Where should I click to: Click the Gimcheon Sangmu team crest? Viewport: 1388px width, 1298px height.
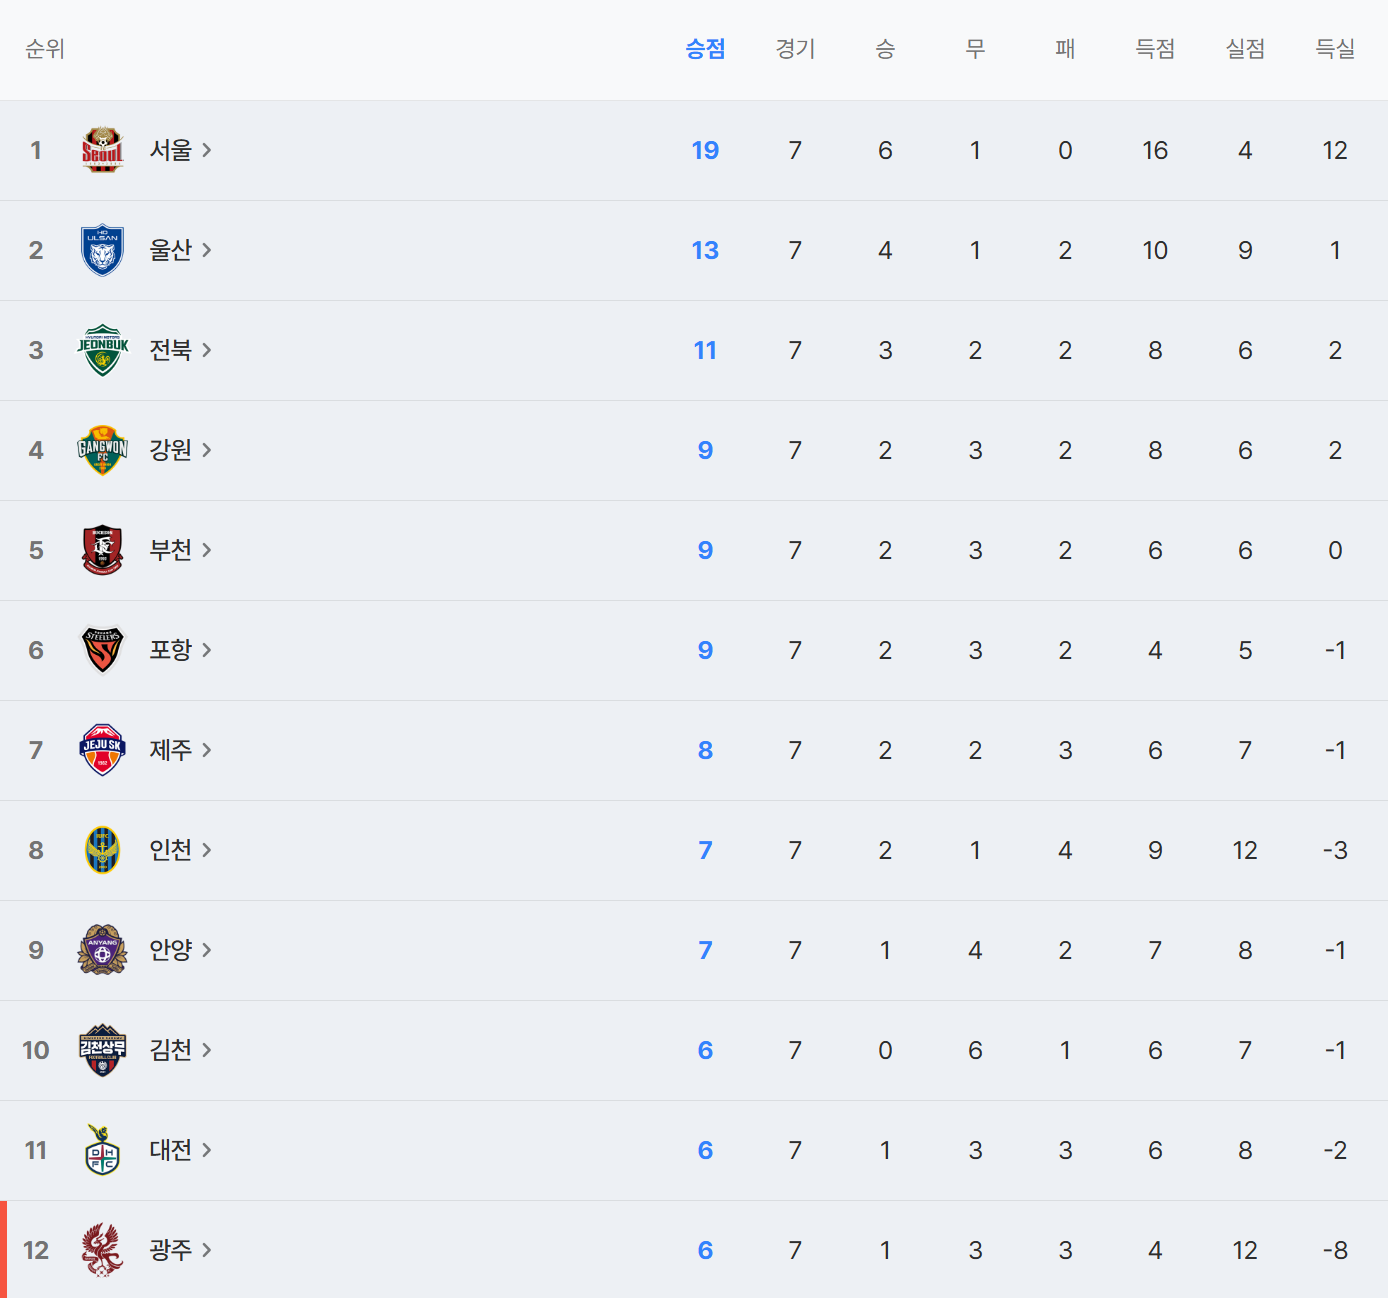pyautogui.click(x=102, y=1050)
